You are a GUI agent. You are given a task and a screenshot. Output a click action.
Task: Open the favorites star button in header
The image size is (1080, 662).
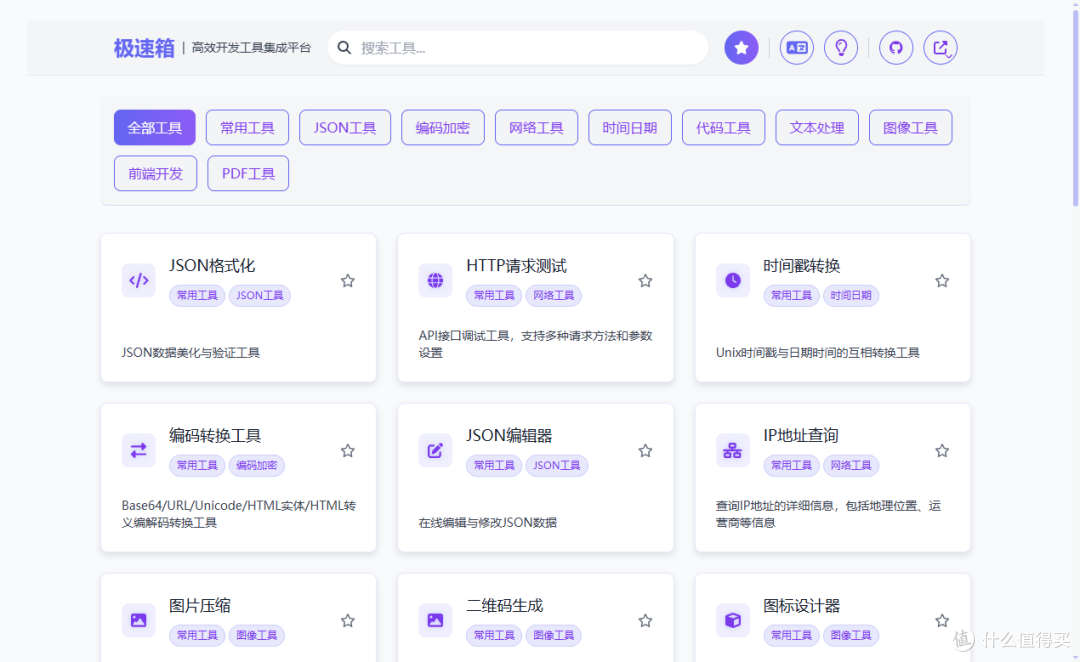coord(741,48)
